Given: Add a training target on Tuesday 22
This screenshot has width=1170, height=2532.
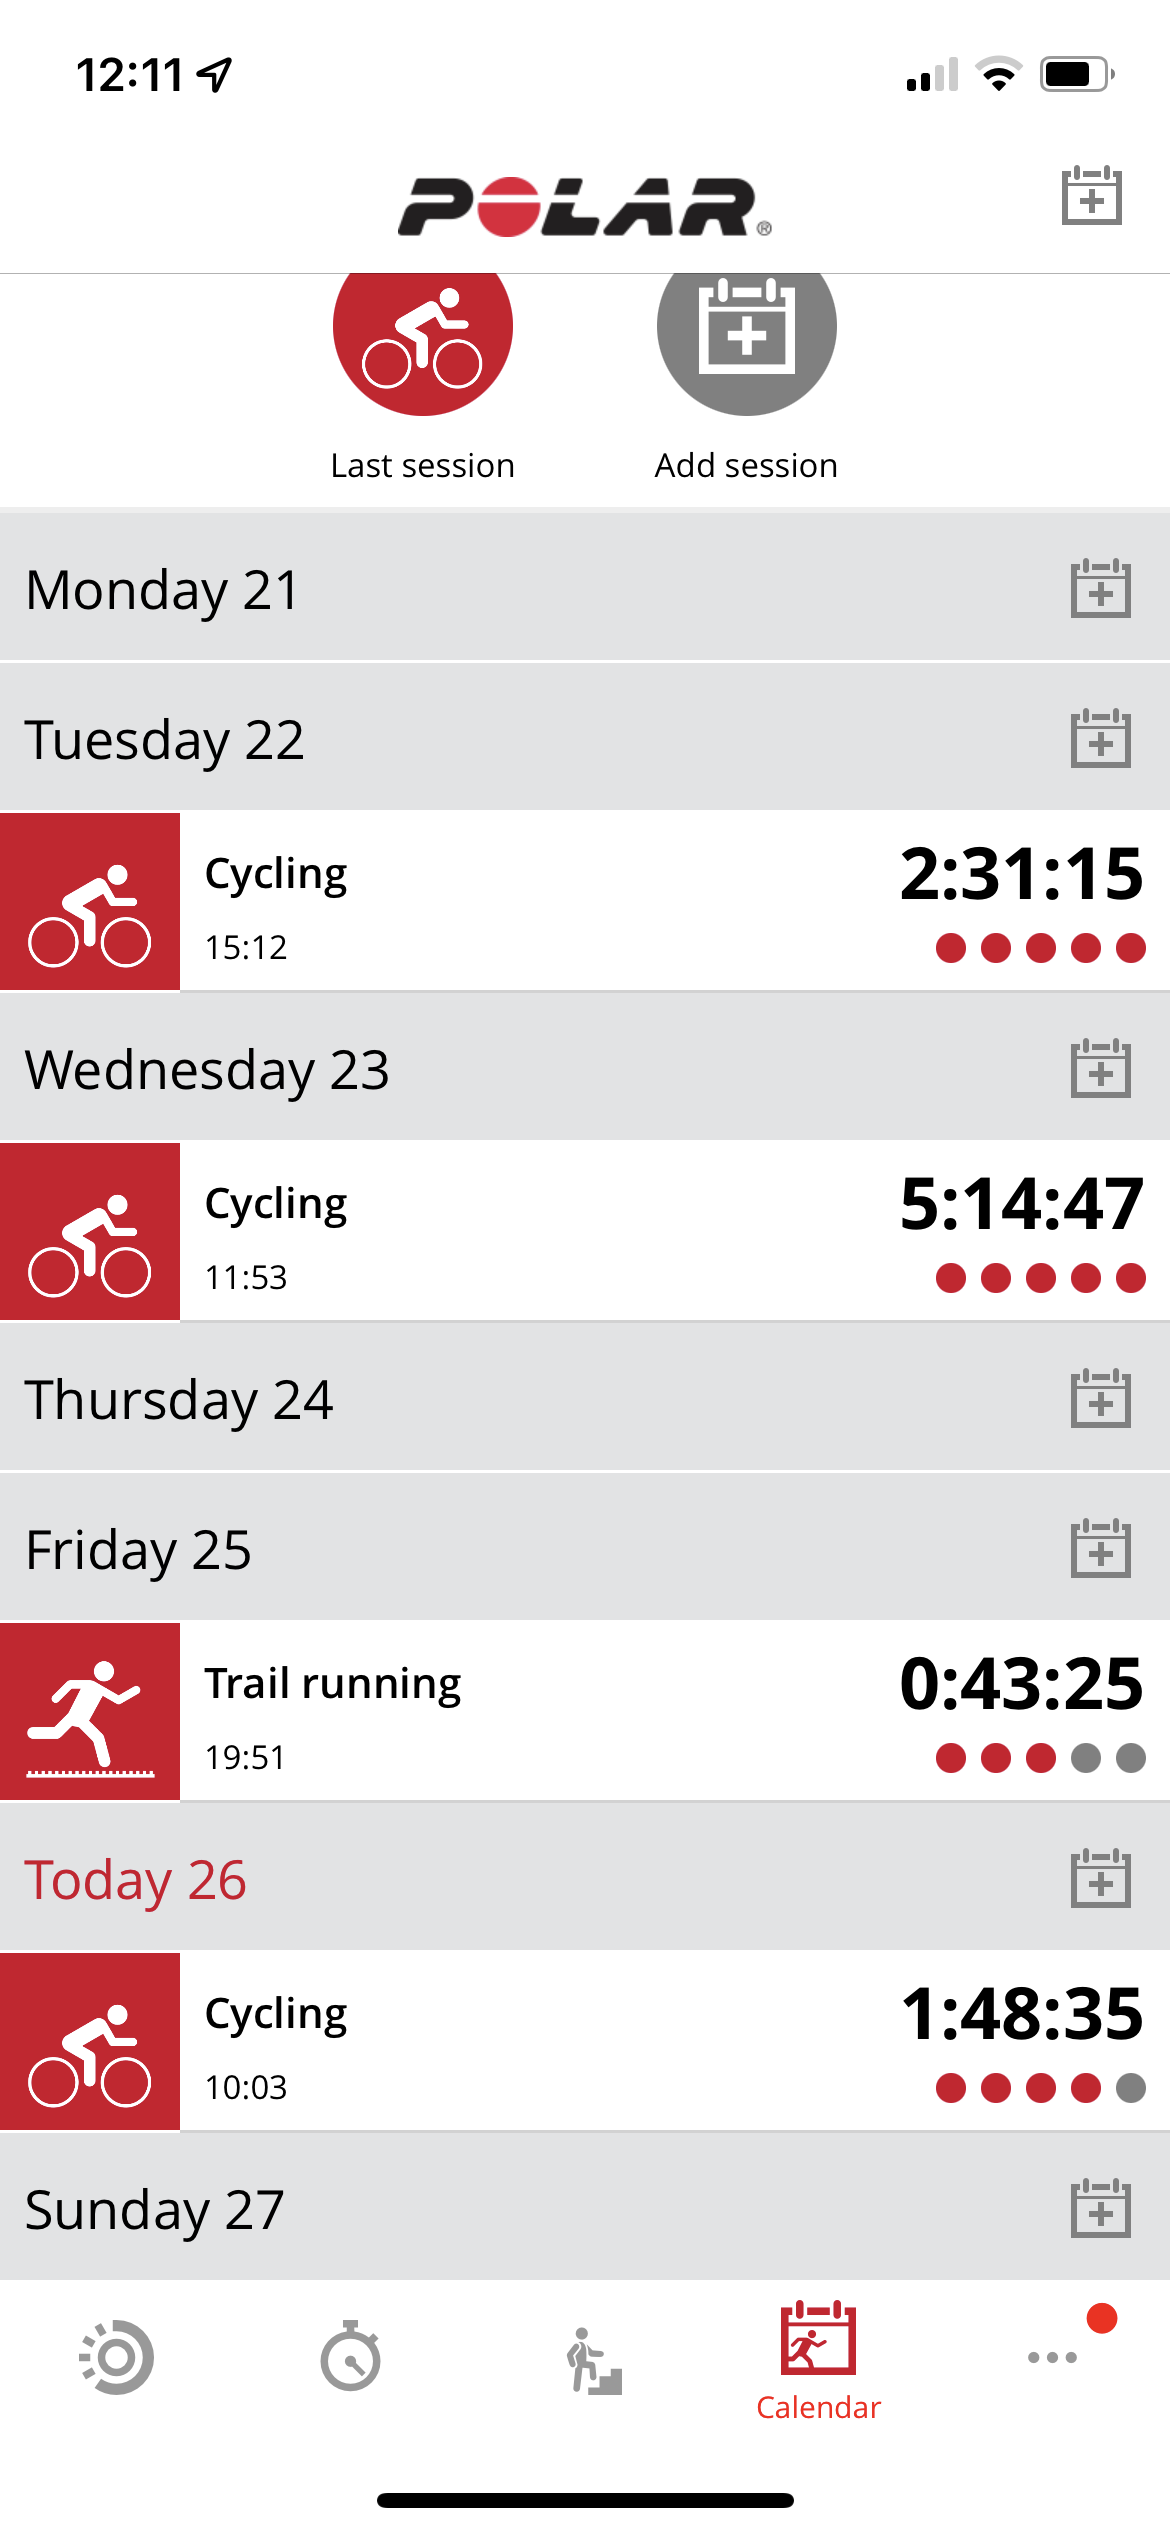Looking at the screenshot, I should 1100,739.
